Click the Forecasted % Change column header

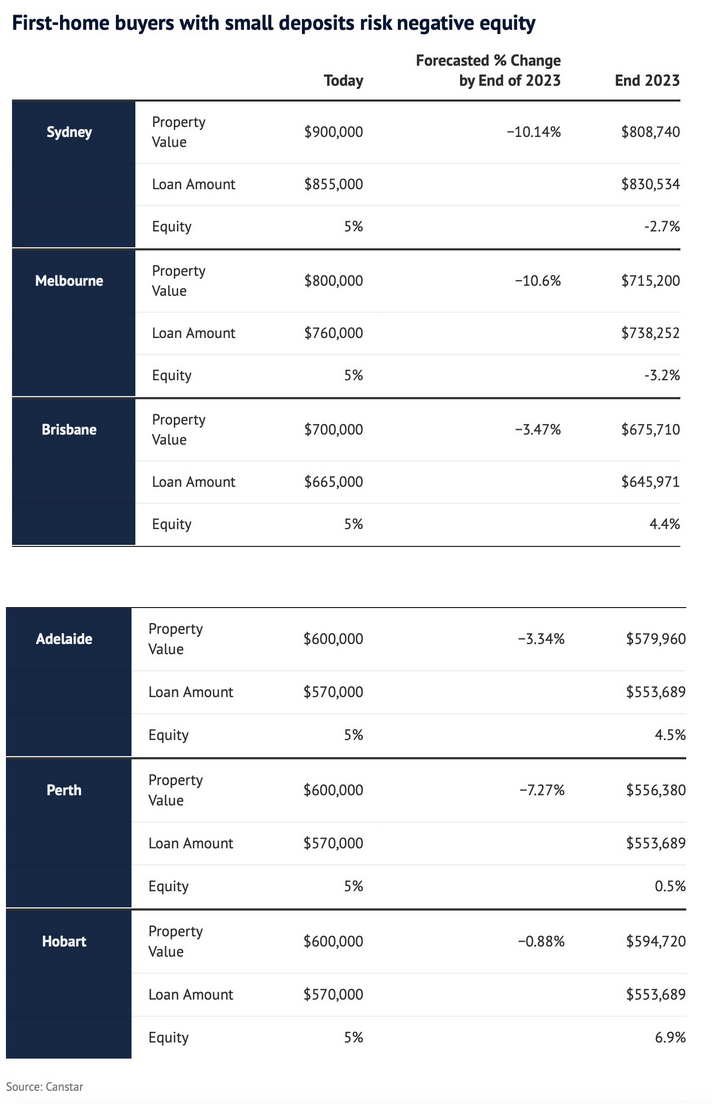point(489,70)
